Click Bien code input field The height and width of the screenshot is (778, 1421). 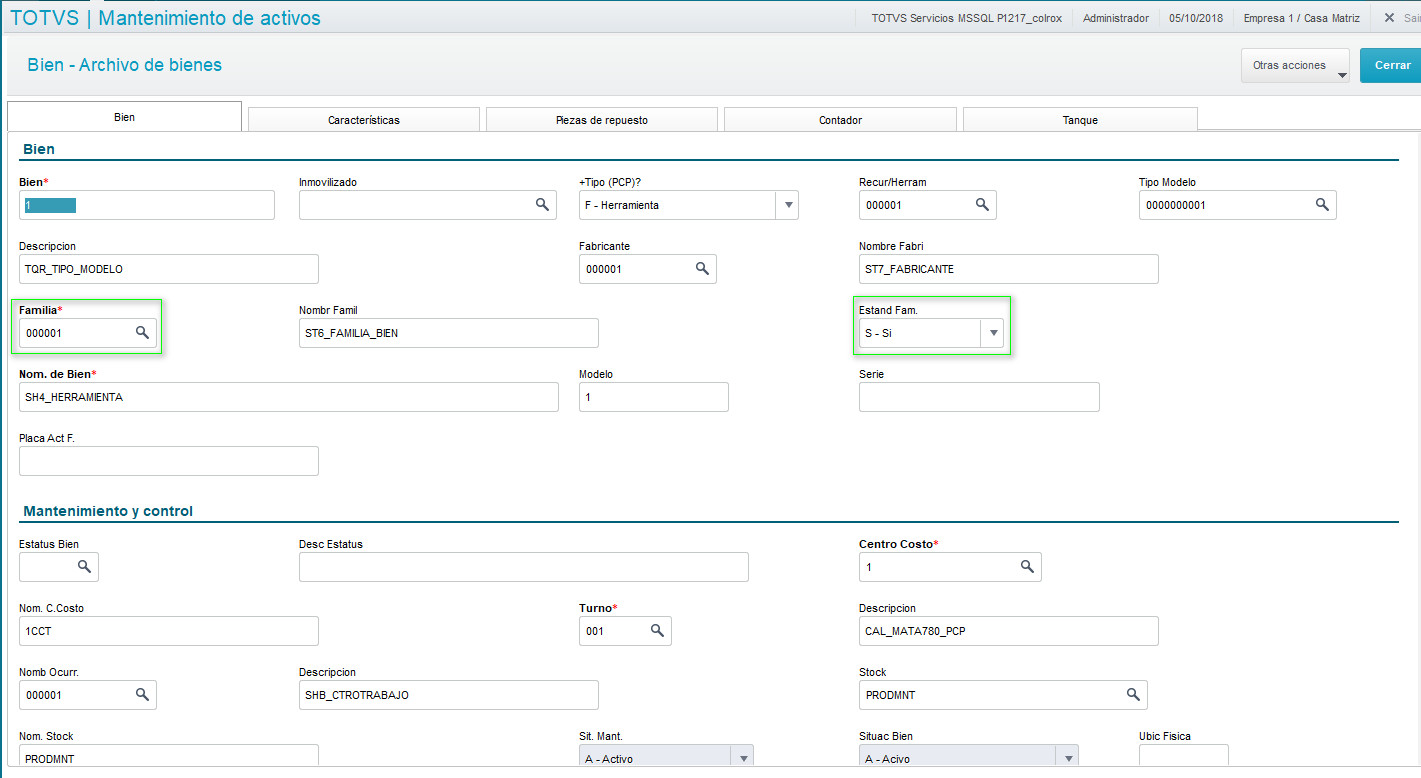click(146, 205)
